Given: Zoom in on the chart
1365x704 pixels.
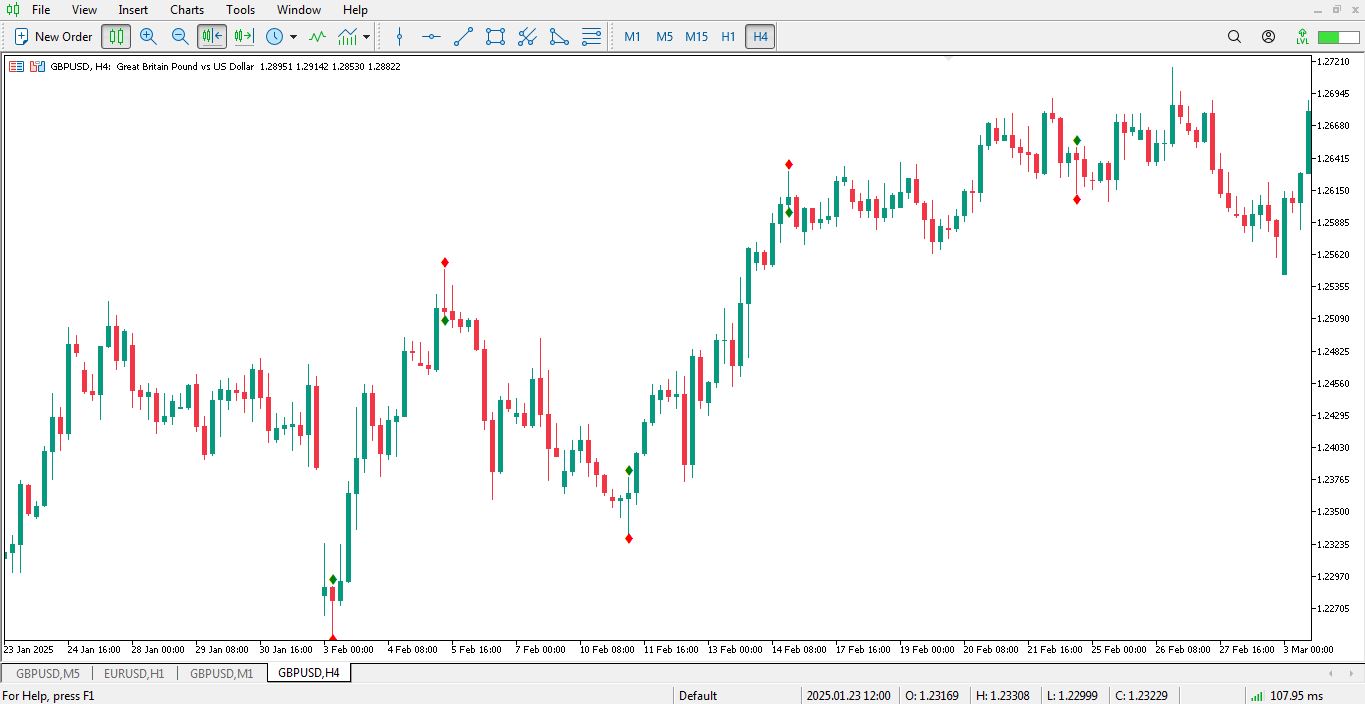Looking at the screenshot, I should [148, 37].
